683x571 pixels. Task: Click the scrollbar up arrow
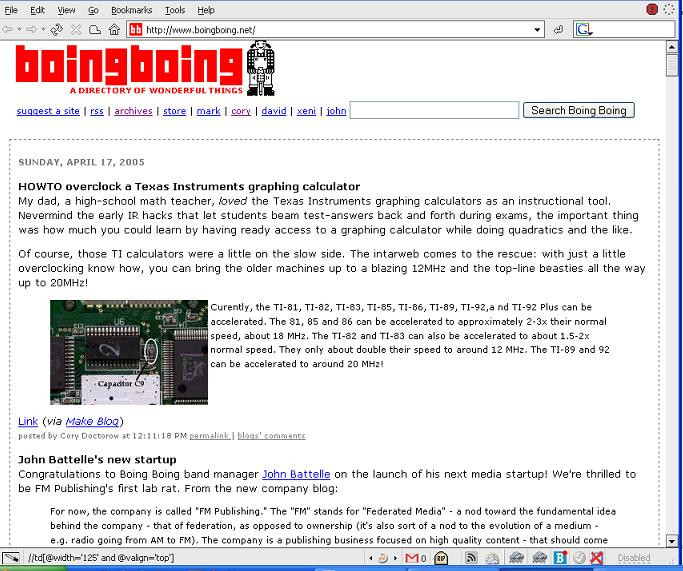pos(672,47)
